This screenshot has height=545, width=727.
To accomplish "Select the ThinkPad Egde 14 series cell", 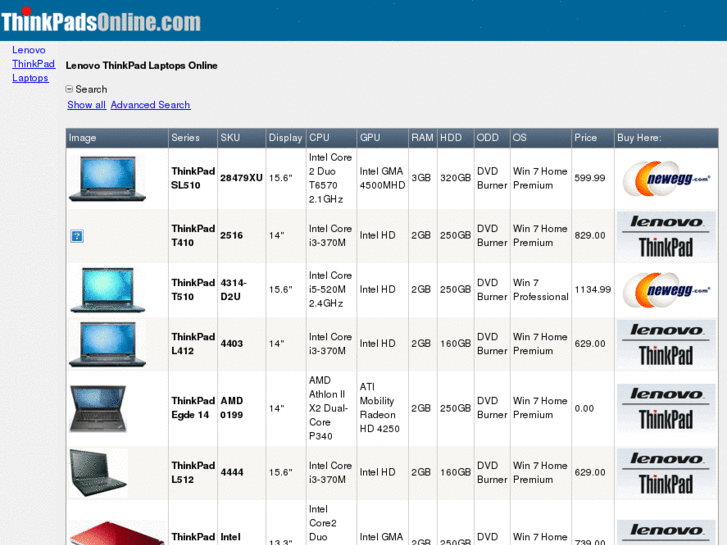I will click(193, 408).
